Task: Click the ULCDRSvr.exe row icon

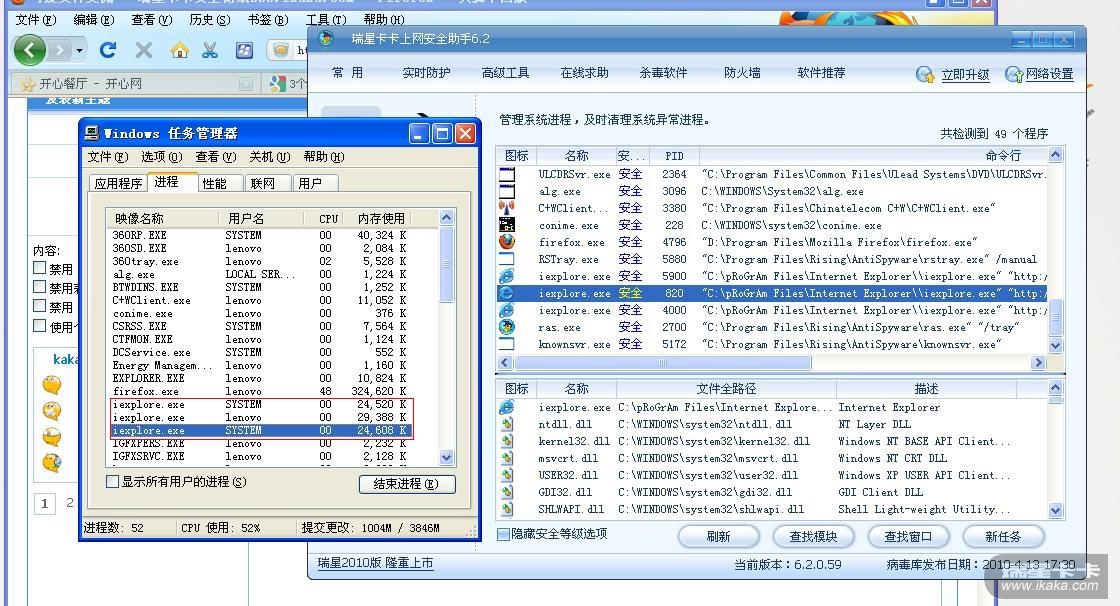Action: click(506, 174)
